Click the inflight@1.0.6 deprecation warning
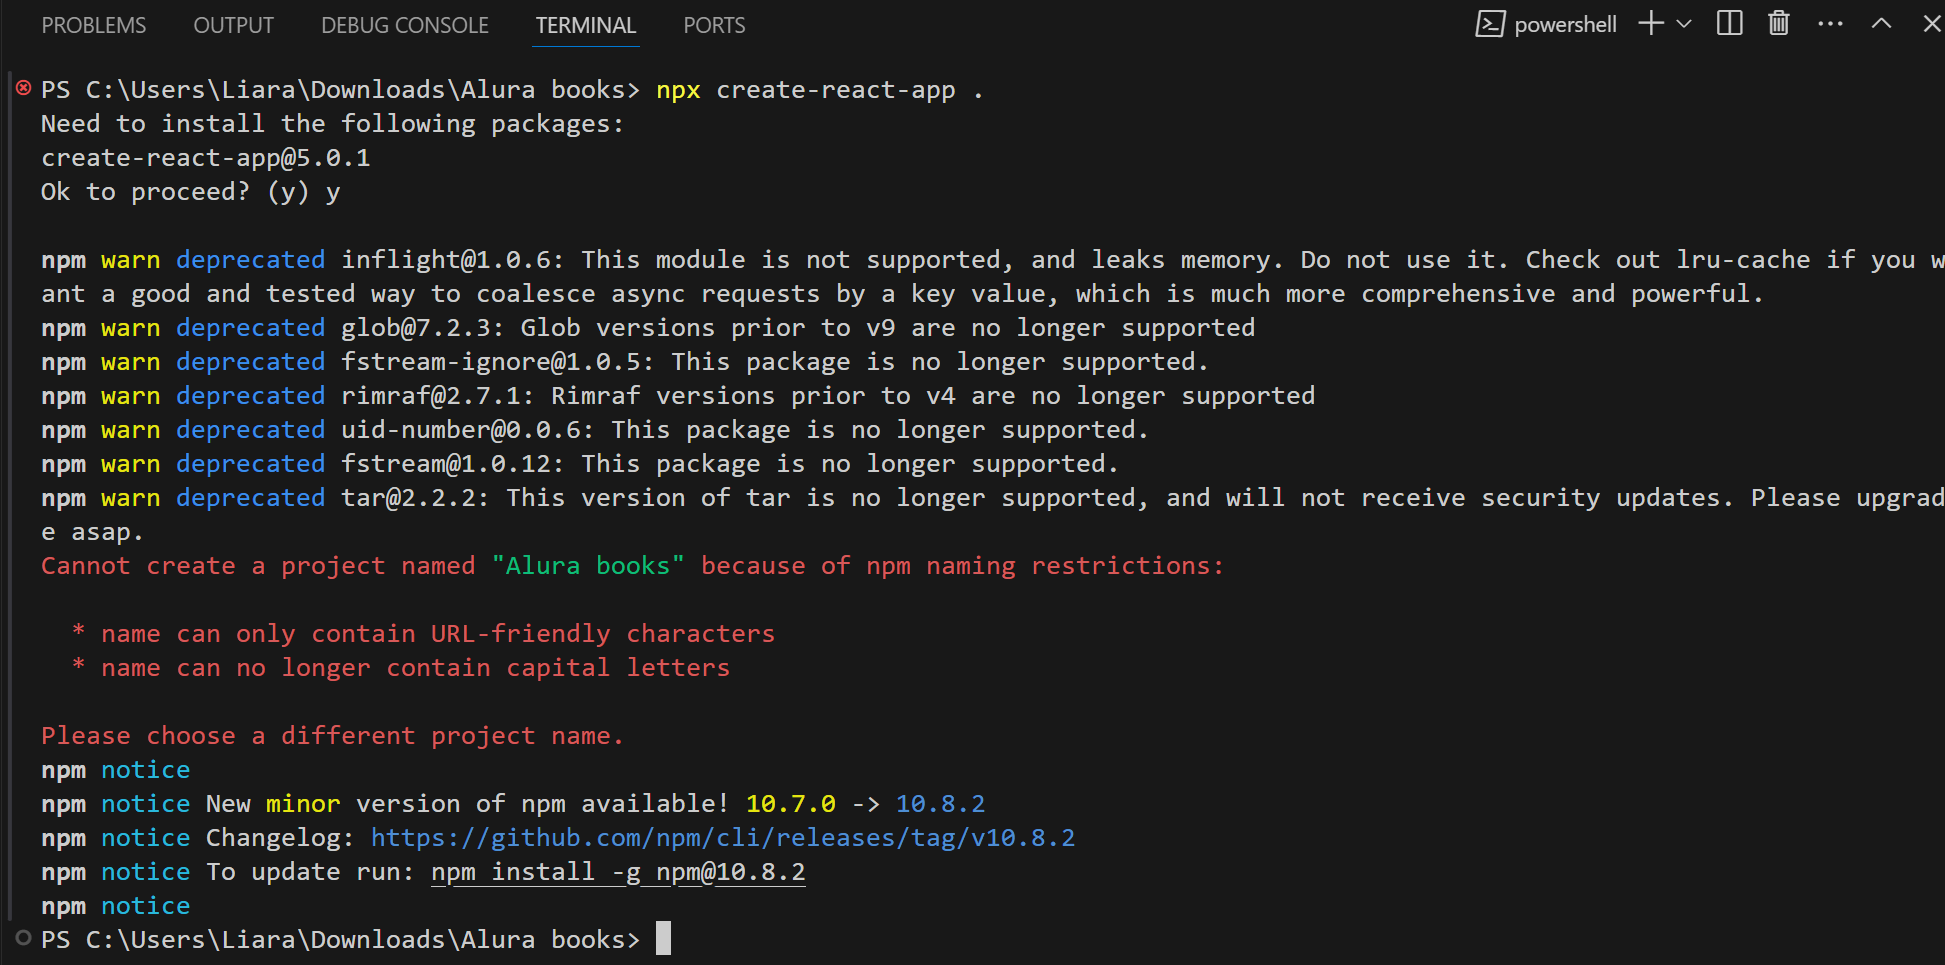This screenshot has height=965, width=1945. [x=992, y=277]
